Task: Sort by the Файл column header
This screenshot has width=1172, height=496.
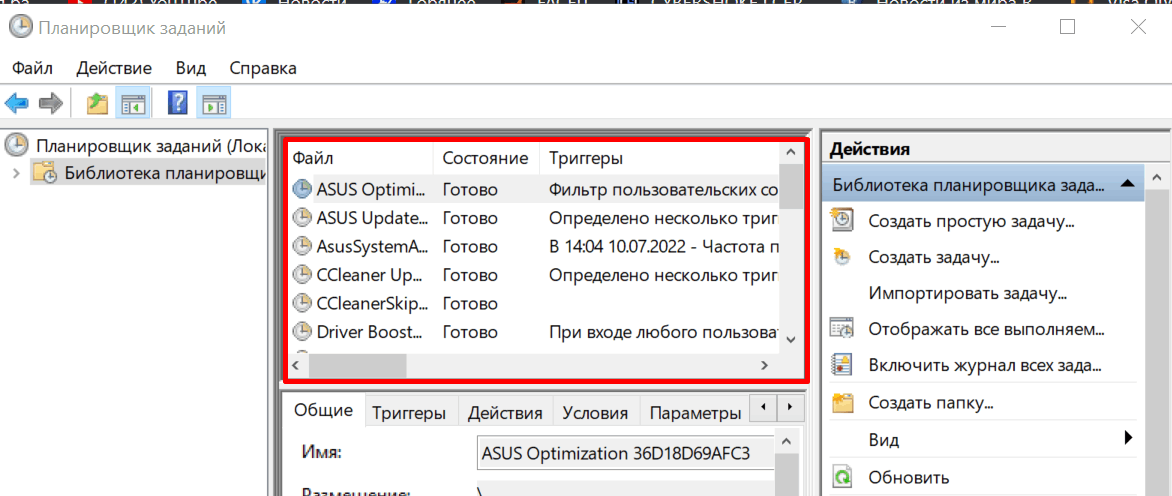Action: 360,158
